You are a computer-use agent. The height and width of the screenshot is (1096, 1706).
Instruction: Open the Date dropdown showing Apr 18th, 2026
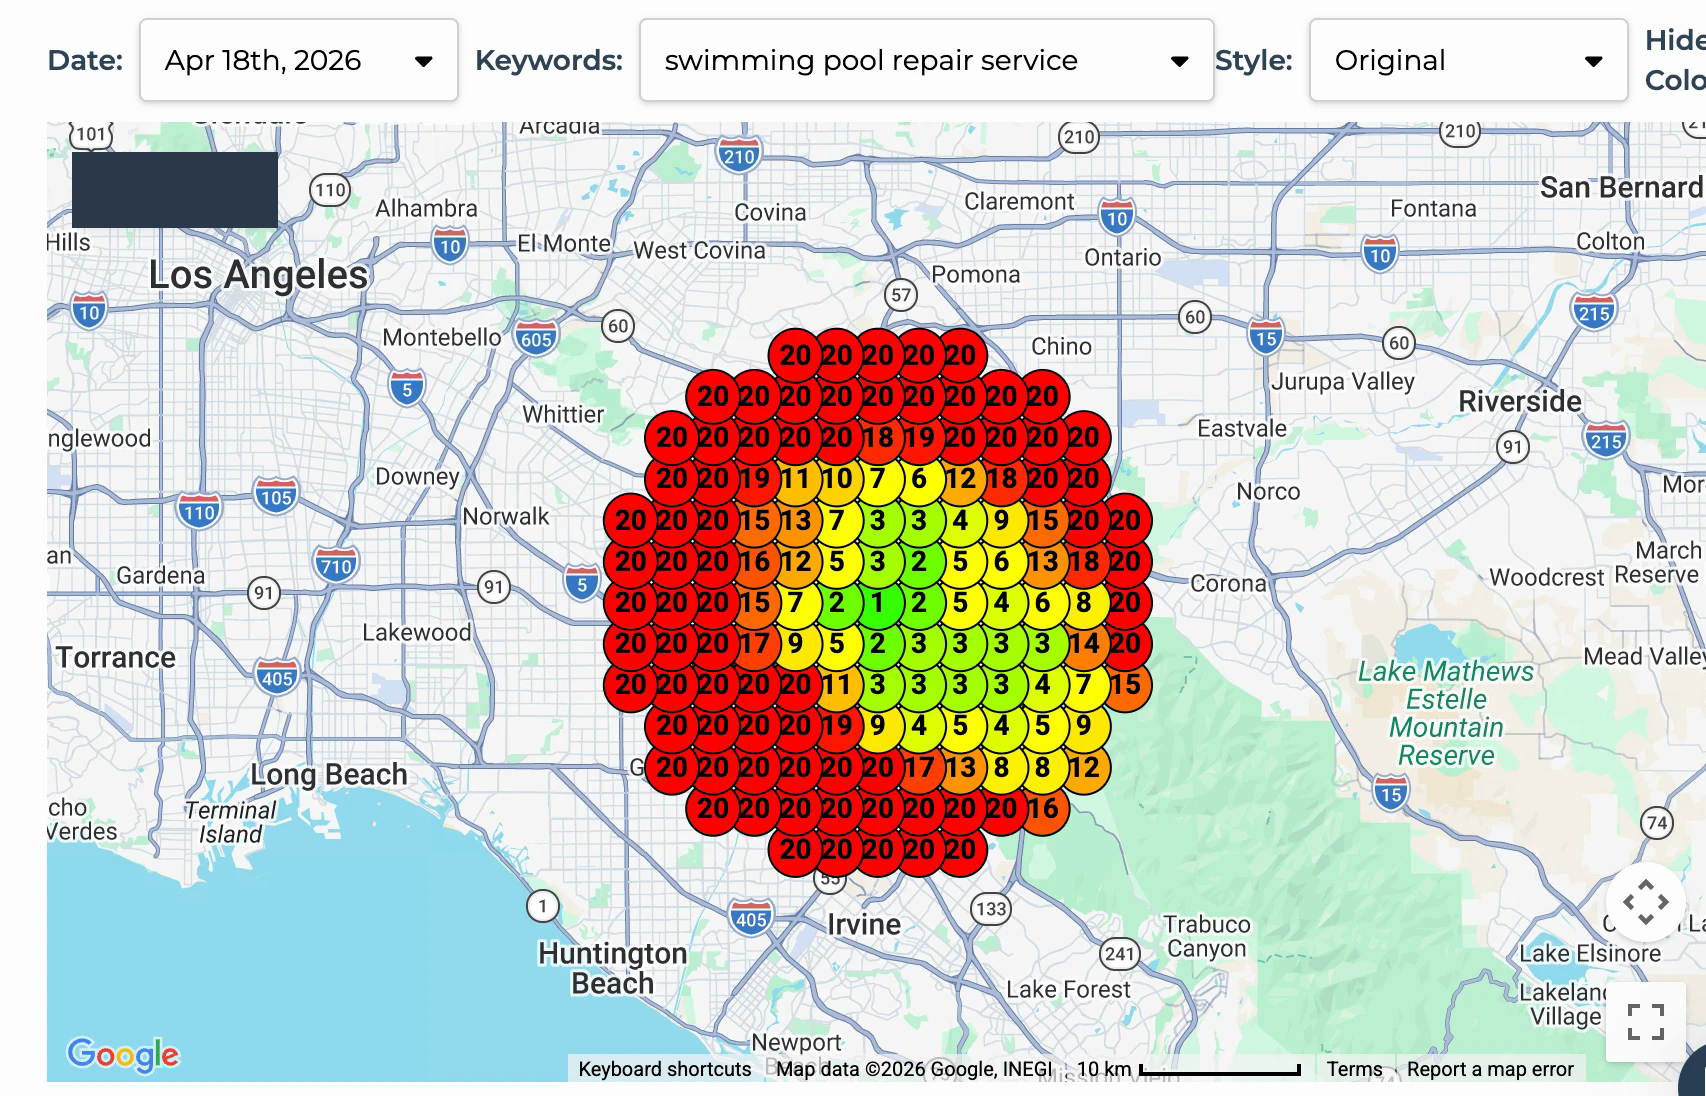(298, 60)
